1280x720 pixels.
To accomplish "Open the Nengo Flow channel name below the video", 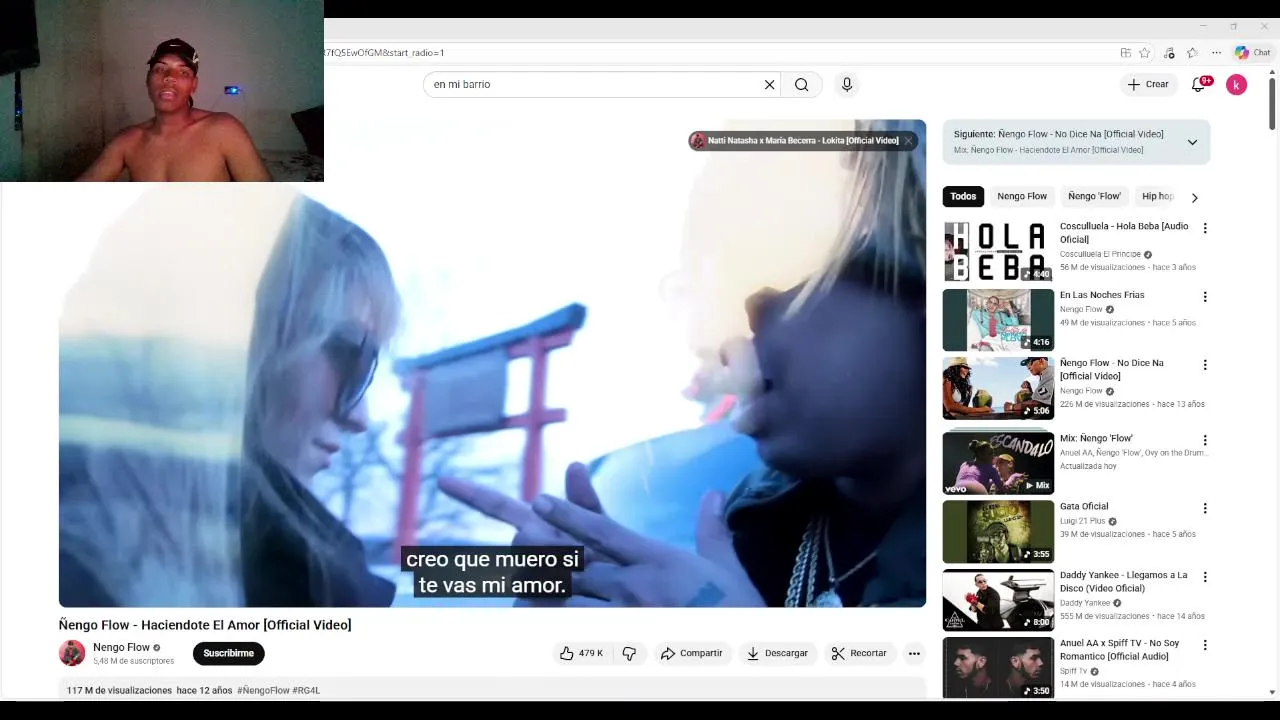I will click(121, 647).
